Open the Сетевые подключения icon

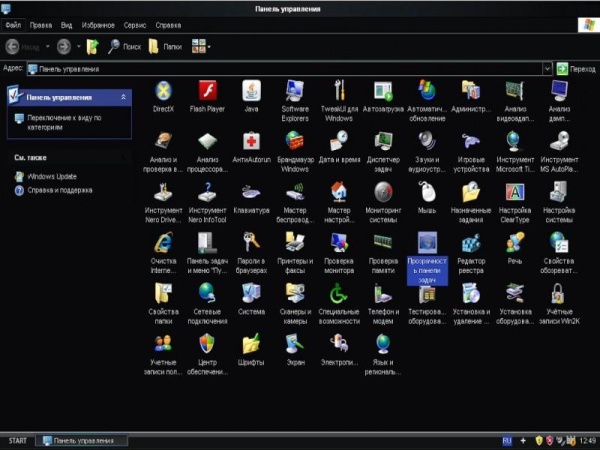click(x=207, y=293)
